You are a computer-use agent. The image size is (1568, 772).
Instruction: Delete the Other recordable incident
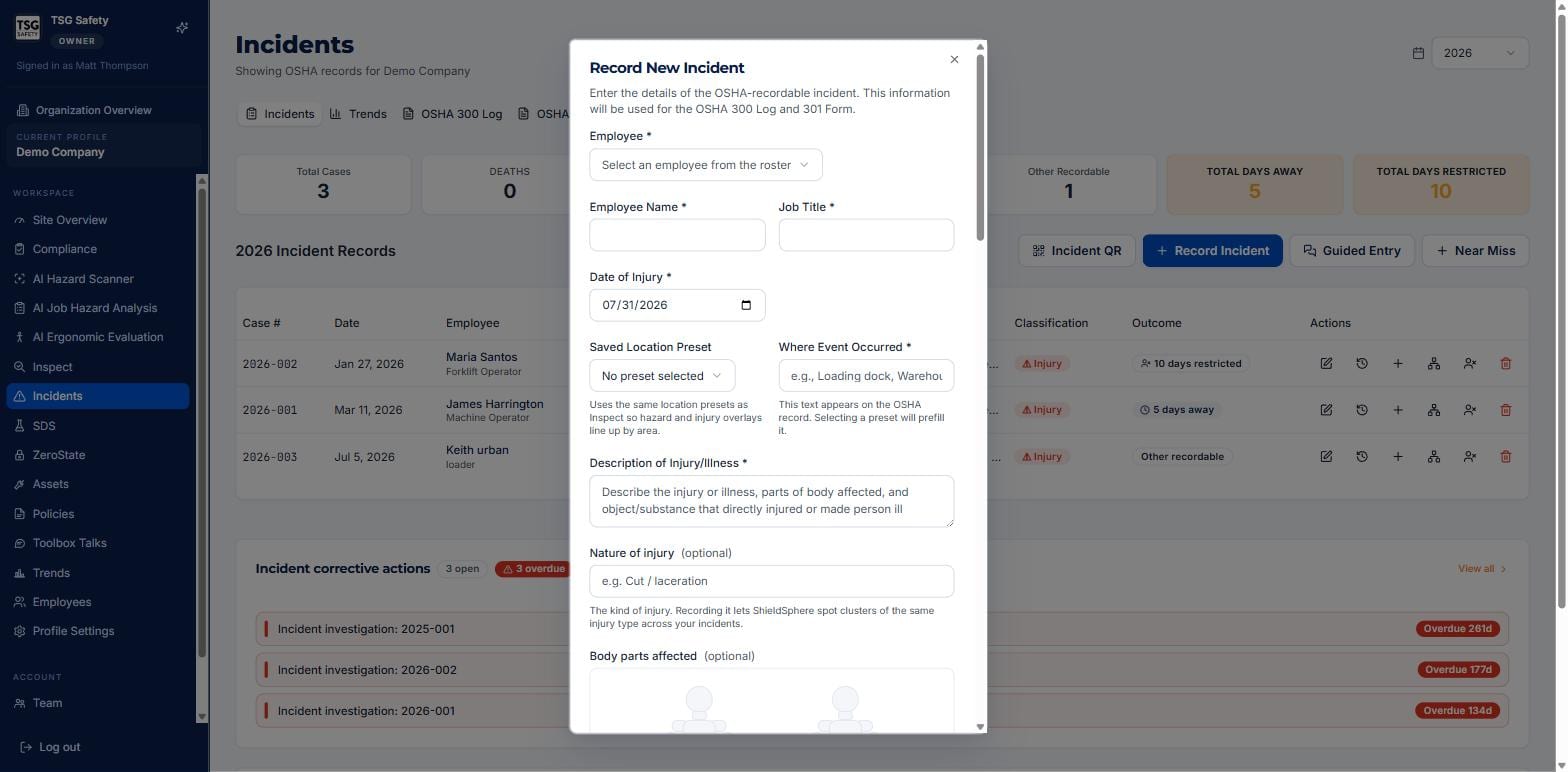pos(1506,457)
